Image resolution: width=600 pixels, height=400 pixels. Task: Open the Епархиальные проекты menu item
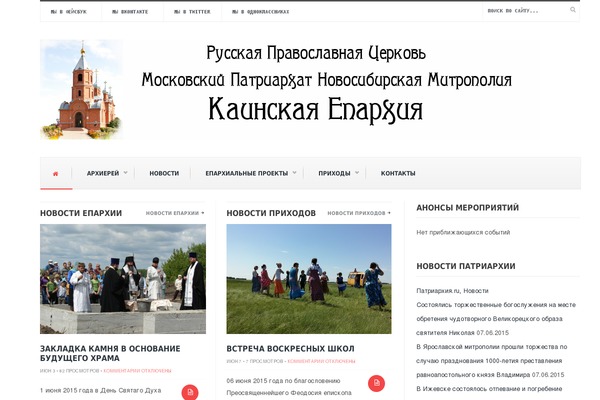pos(246,173)
